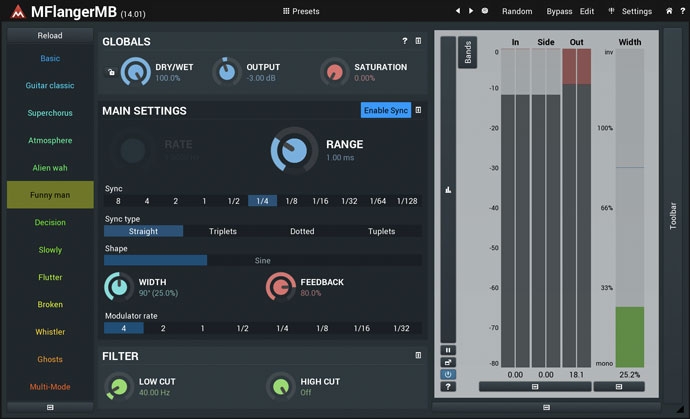690x419 pixels.
Task: Open the Globals help question mark
Action: pos(405,41)
